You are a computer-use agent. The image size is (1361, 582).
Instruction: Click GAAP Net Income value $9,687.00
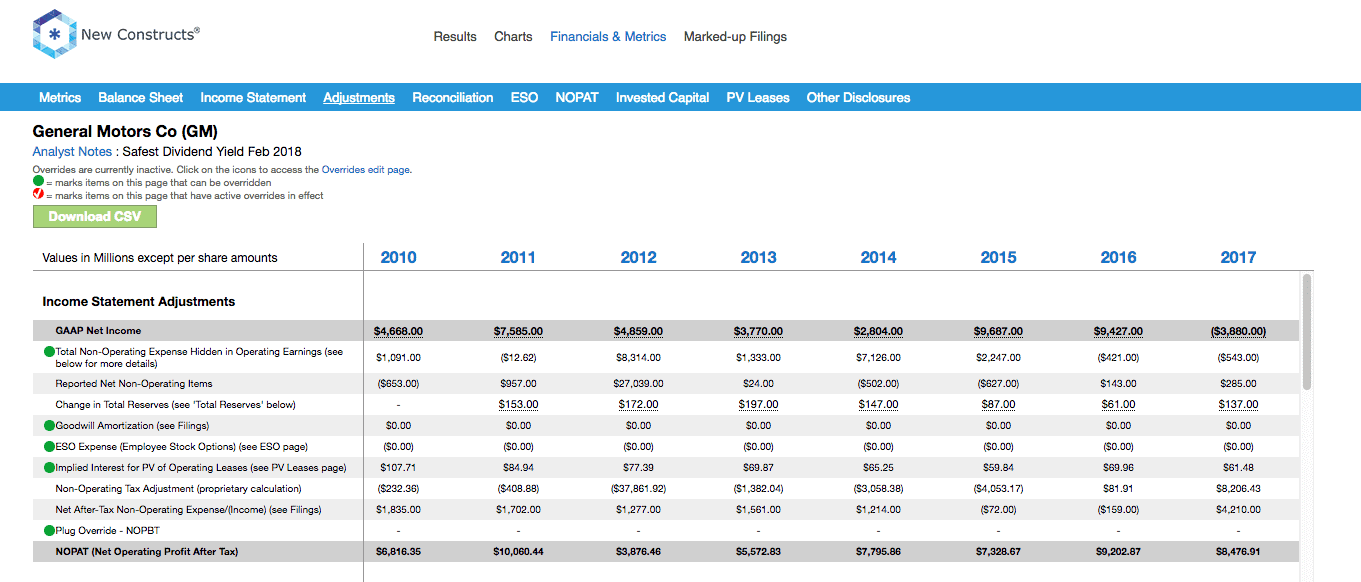click(998, 331)
